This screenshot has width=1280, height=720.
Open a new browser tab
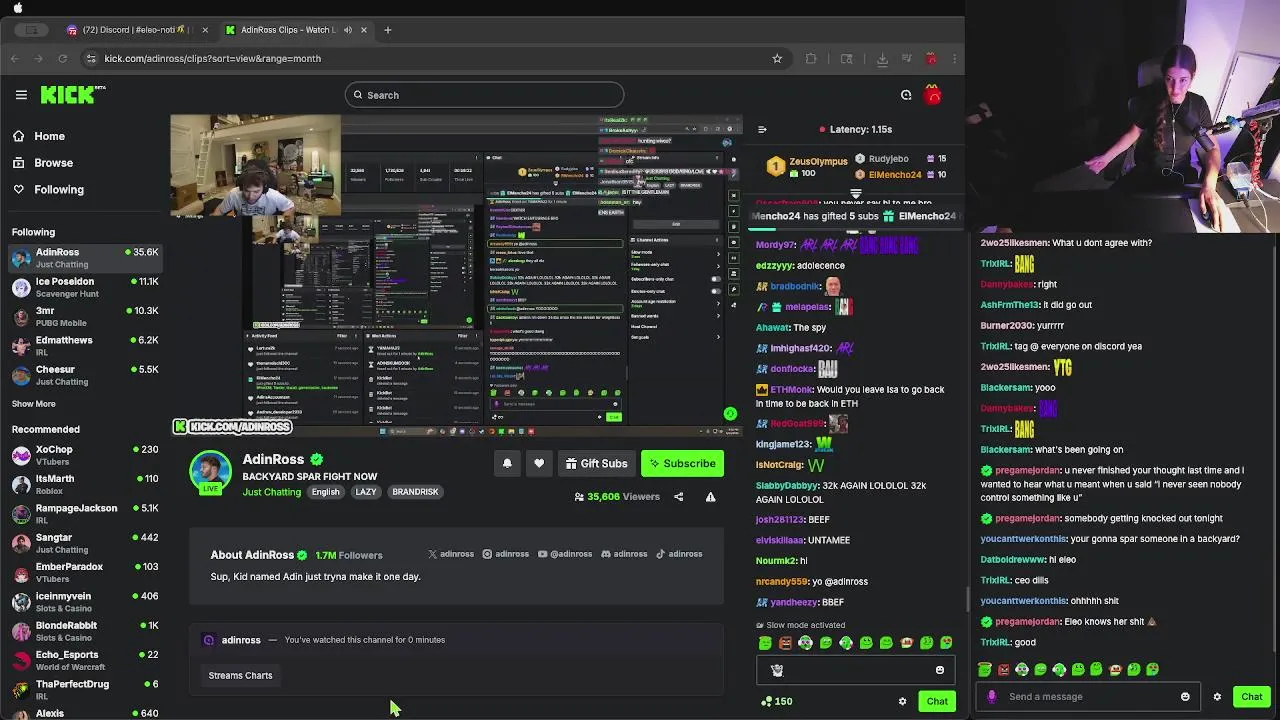coord(388,30)
